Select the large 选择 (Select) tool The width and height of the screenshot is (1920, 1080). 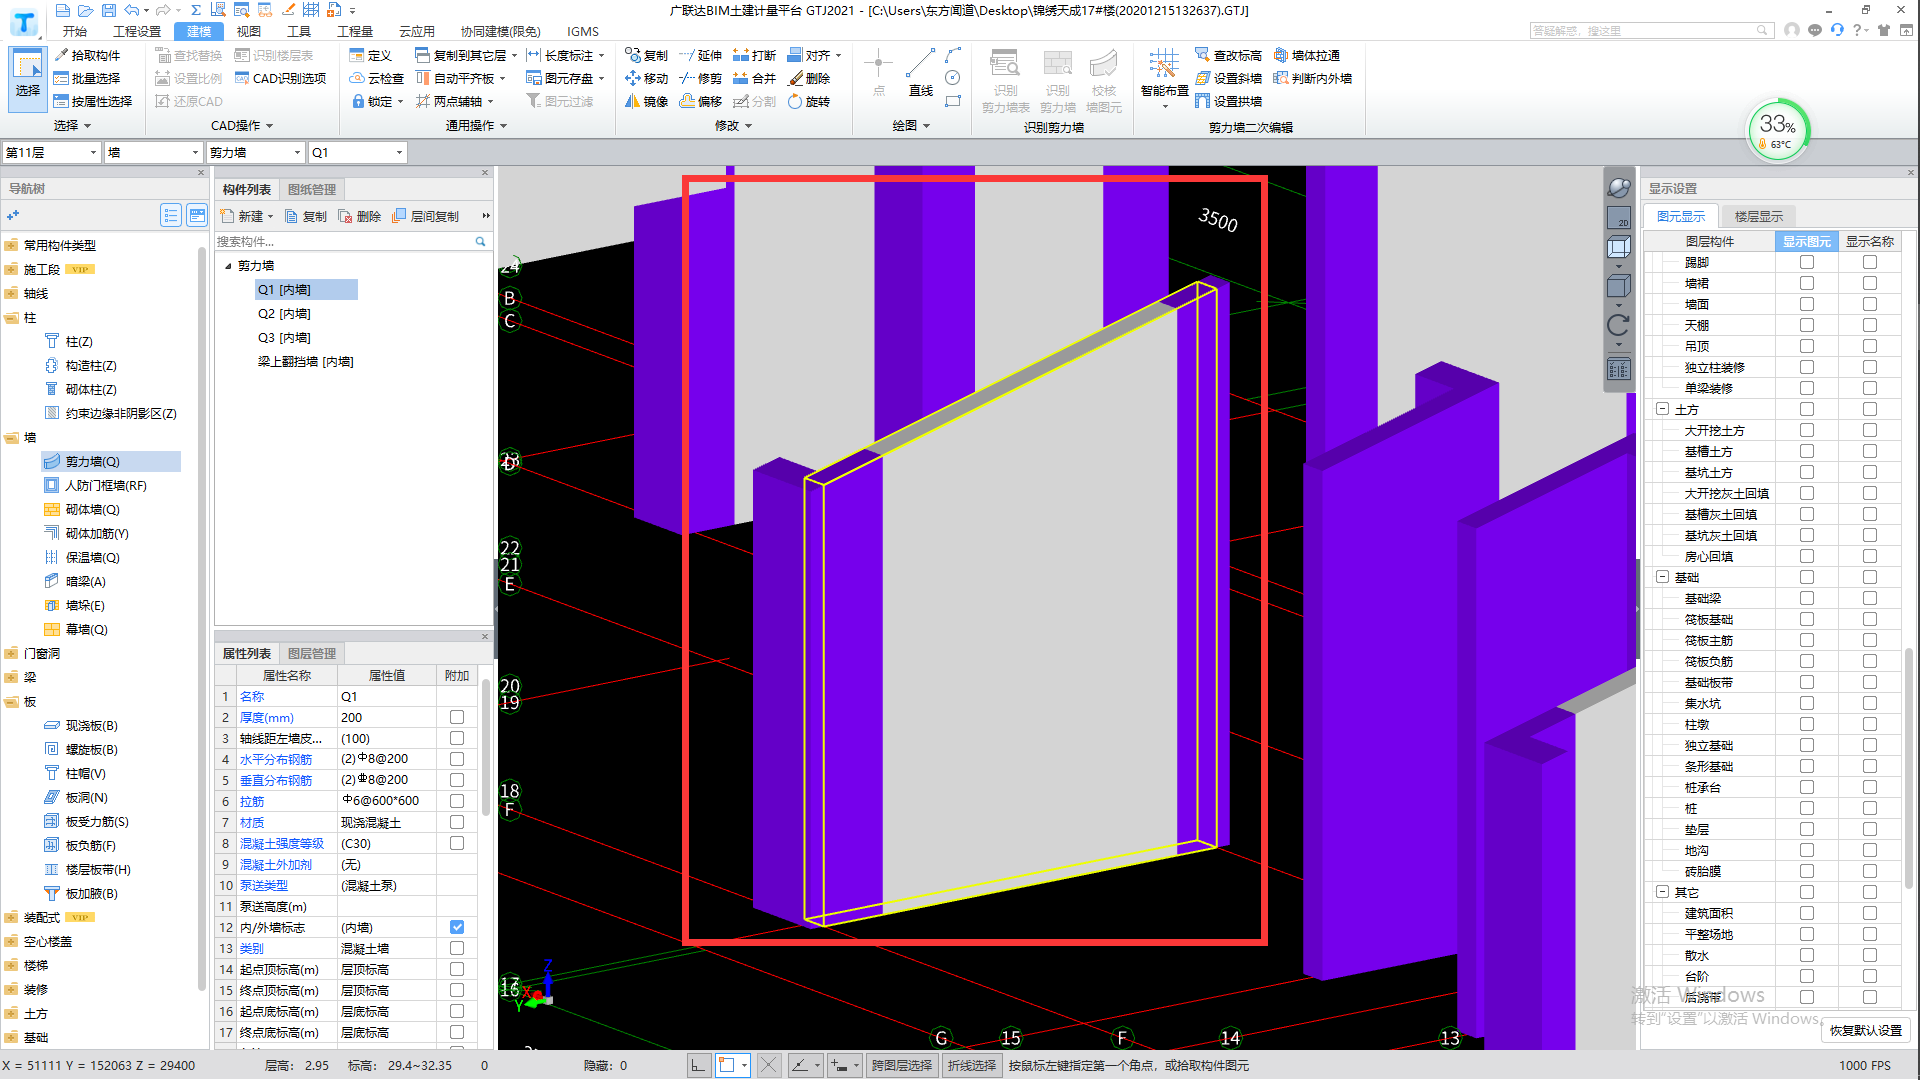point(28,78)
